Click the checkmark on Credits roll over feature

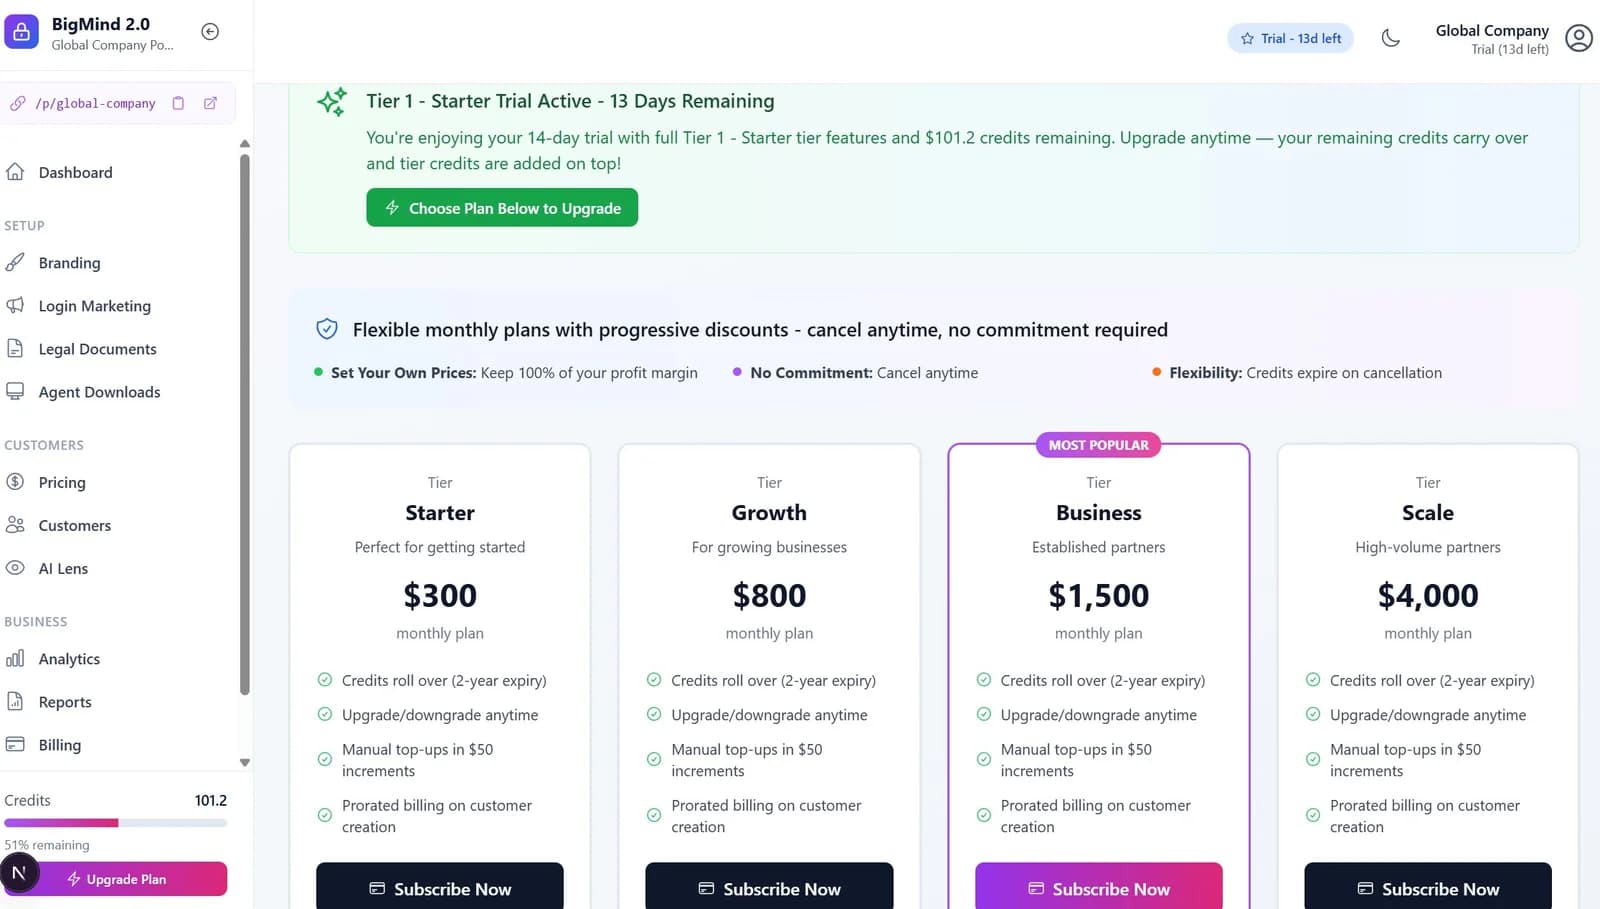tap(325, 680)
